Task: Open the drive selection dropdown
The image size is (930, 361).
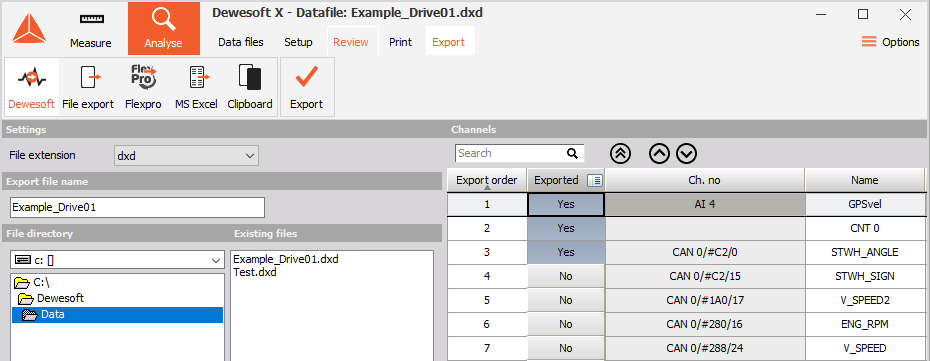Action: coord(117,260)
